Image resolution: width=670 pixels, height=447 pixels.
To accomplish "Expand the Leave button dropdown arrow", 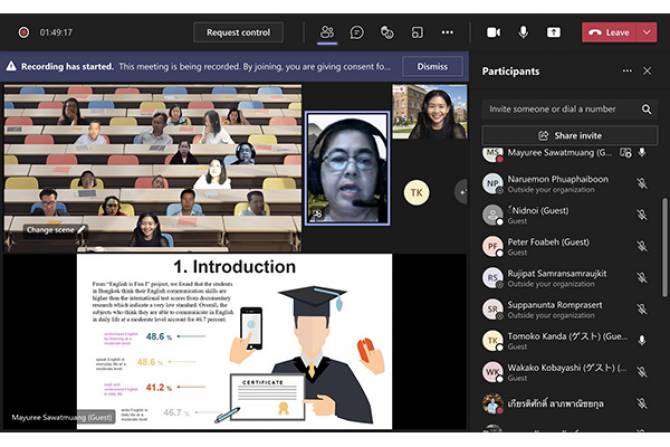I will (x=647, y=32).
